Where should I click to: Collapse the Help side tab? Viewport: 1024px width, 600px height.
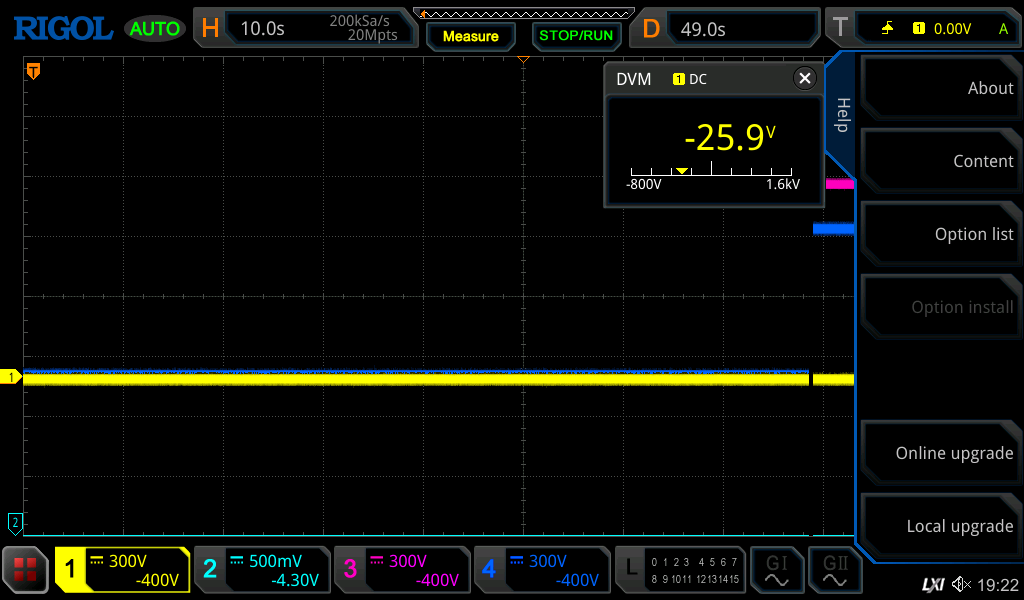[x=842, y=114]
